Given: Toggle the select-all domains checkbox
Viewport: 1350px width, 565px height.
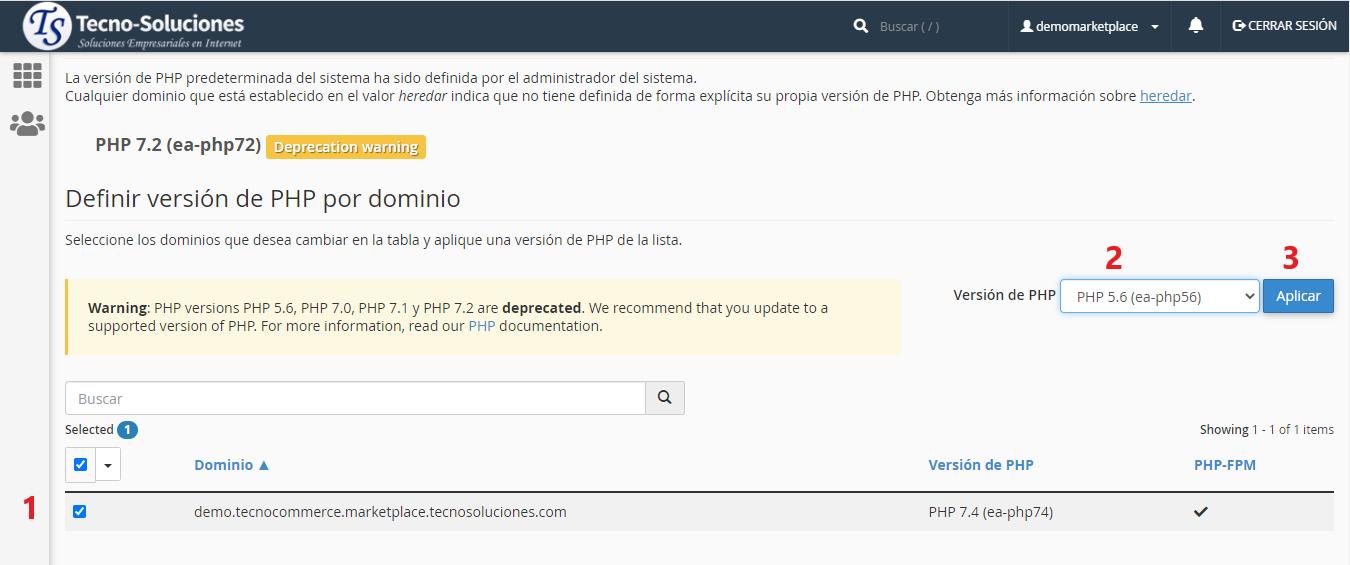Looking at the screenshot, I should pos(81,464).
